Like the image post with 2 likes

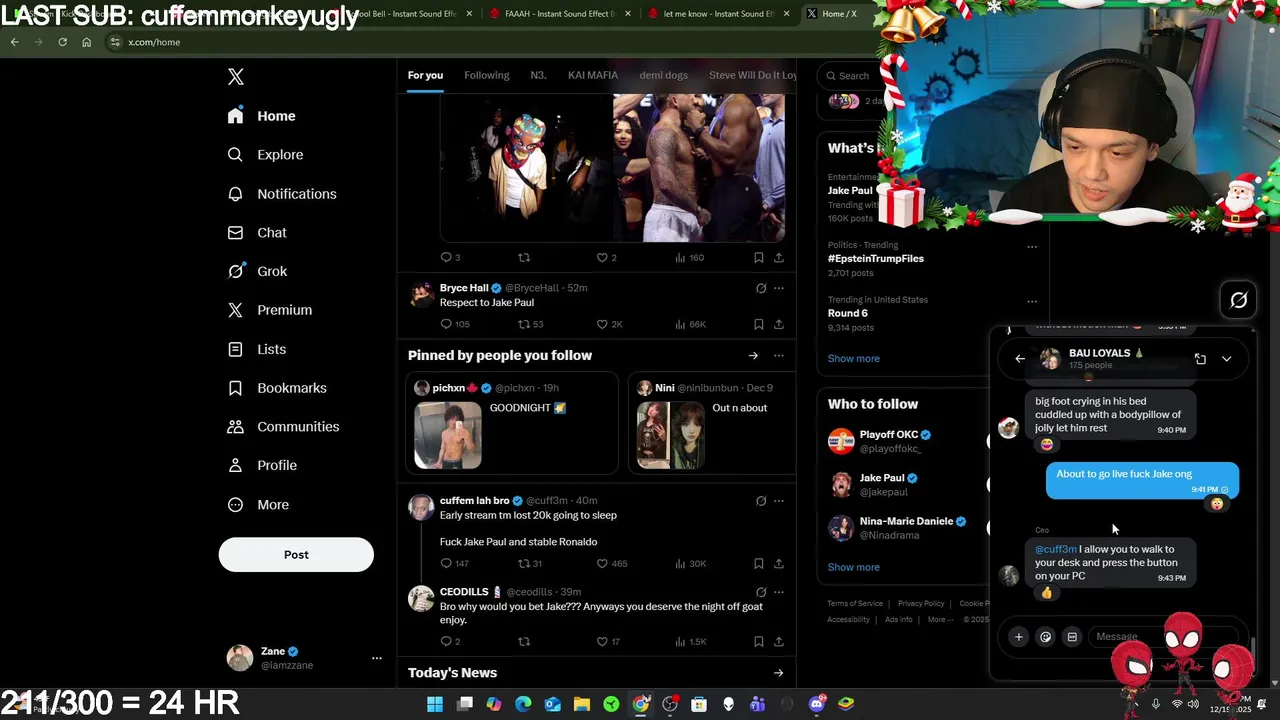click(x=602, y=257)
